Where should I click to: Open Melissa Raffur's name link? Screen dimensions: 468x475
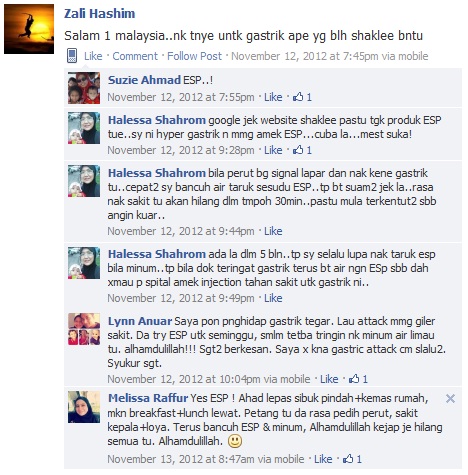coord(148,398)
